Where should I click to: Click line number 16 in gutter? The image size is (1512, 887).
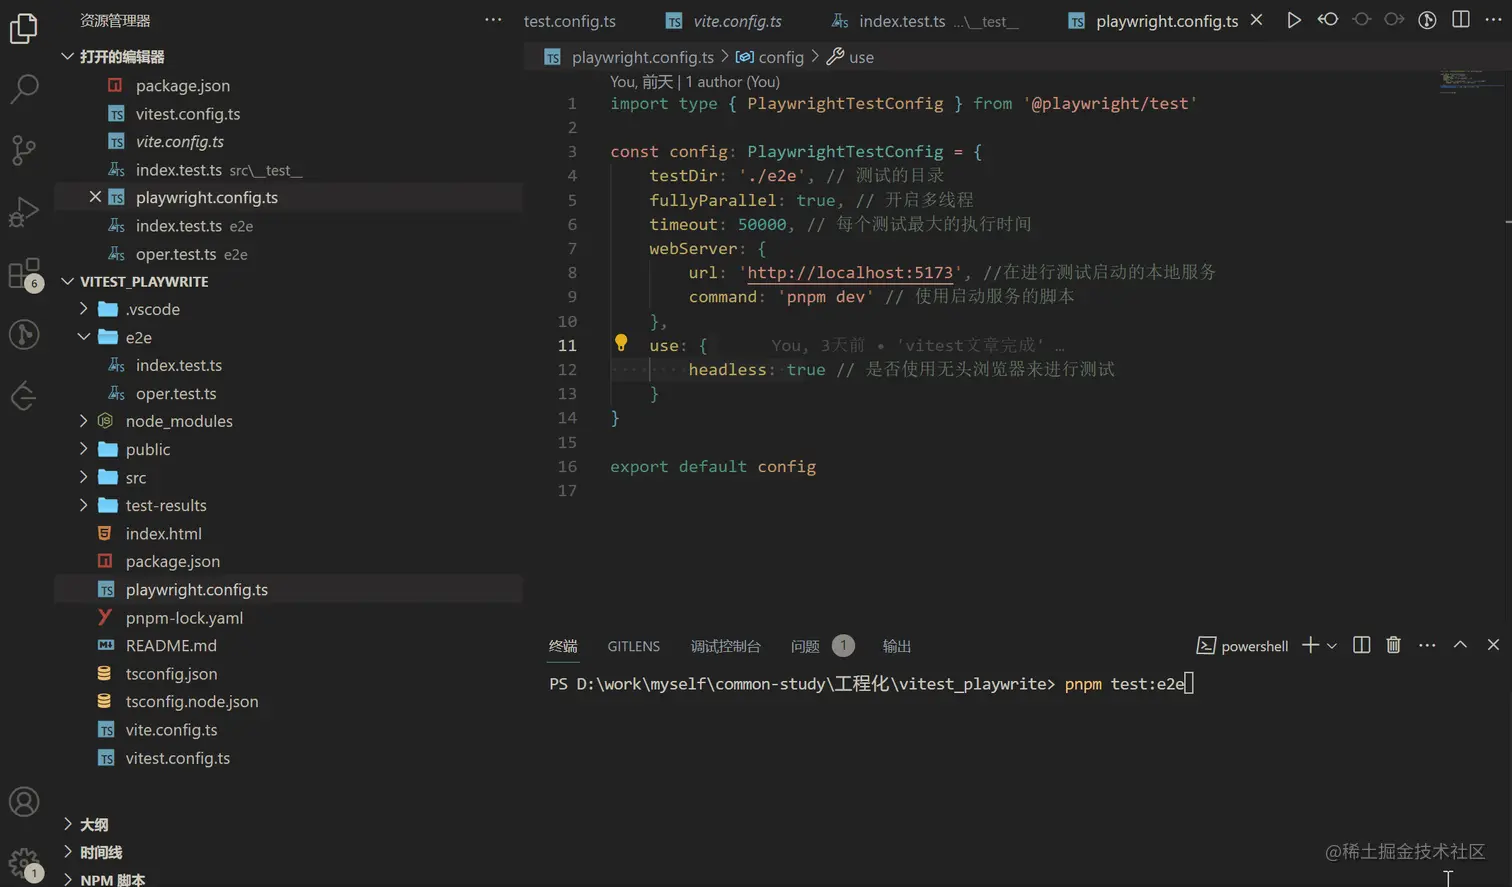click(x=567, y=466)
